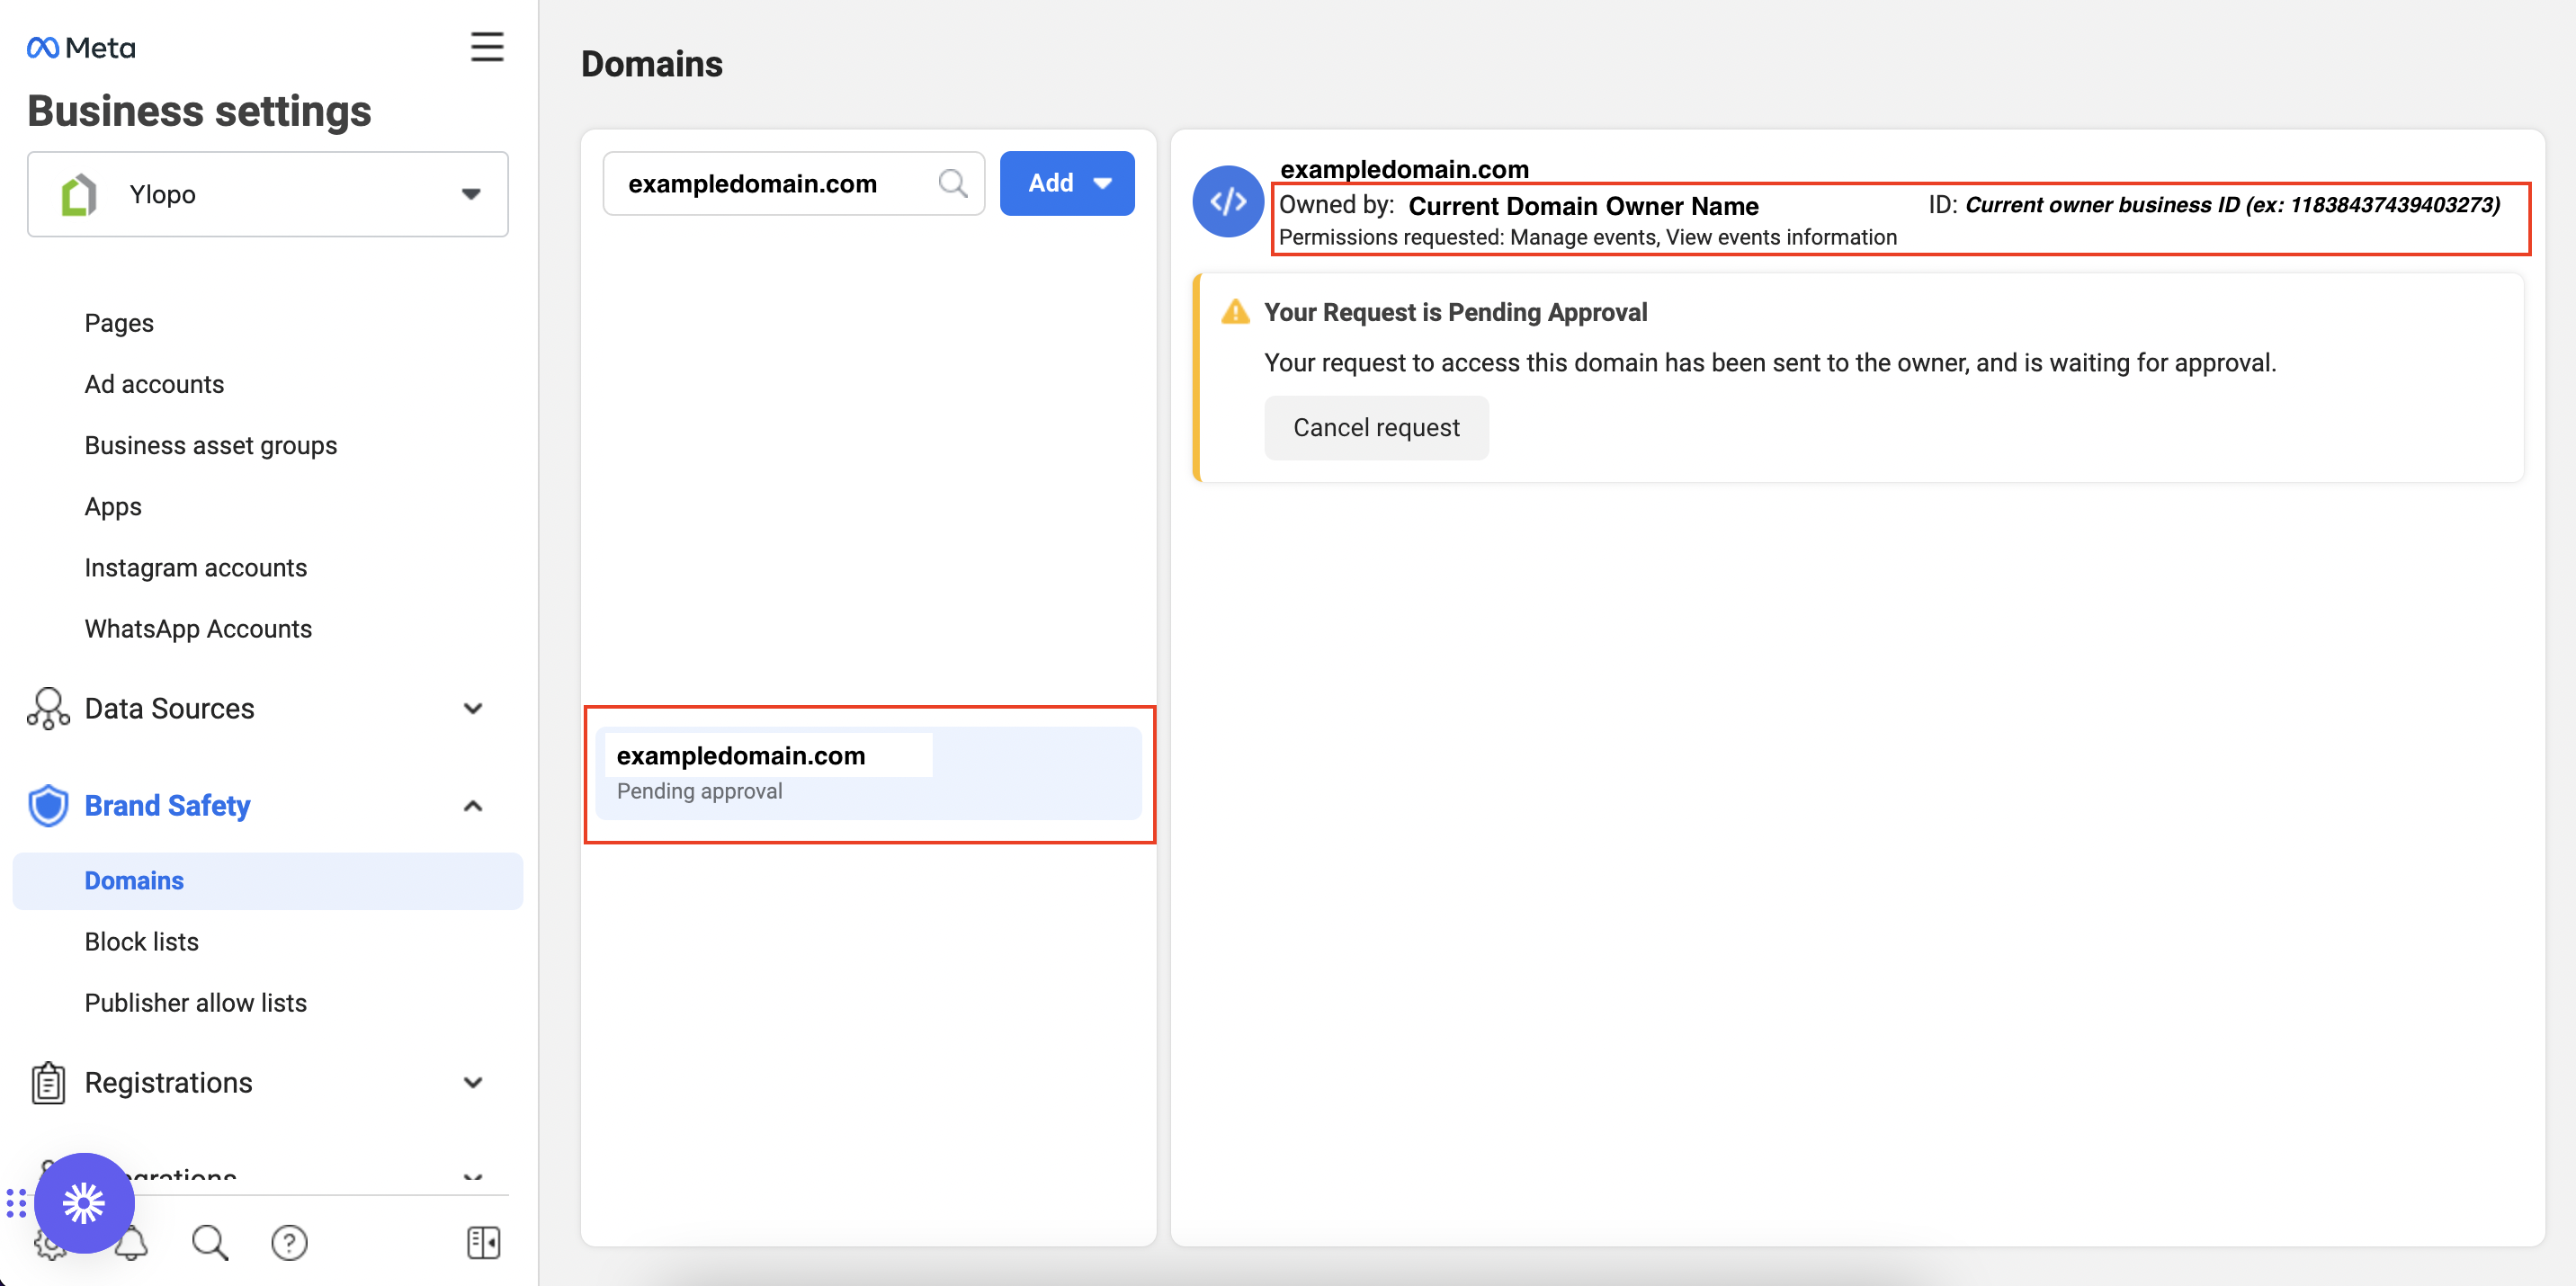2576x1286 pixels.
Task: Switch to the Block lists section
Action: [x=141, y=941]
